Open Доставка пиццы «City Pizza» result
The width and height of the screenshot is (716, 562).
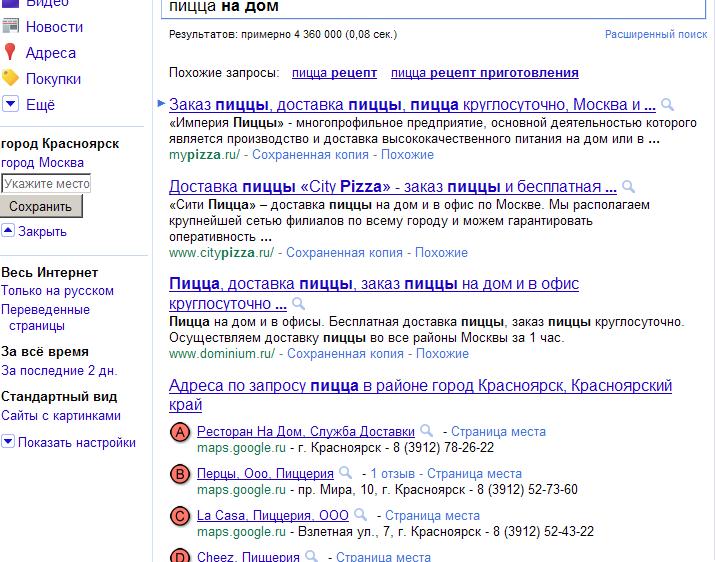click(x=393, y=186)
